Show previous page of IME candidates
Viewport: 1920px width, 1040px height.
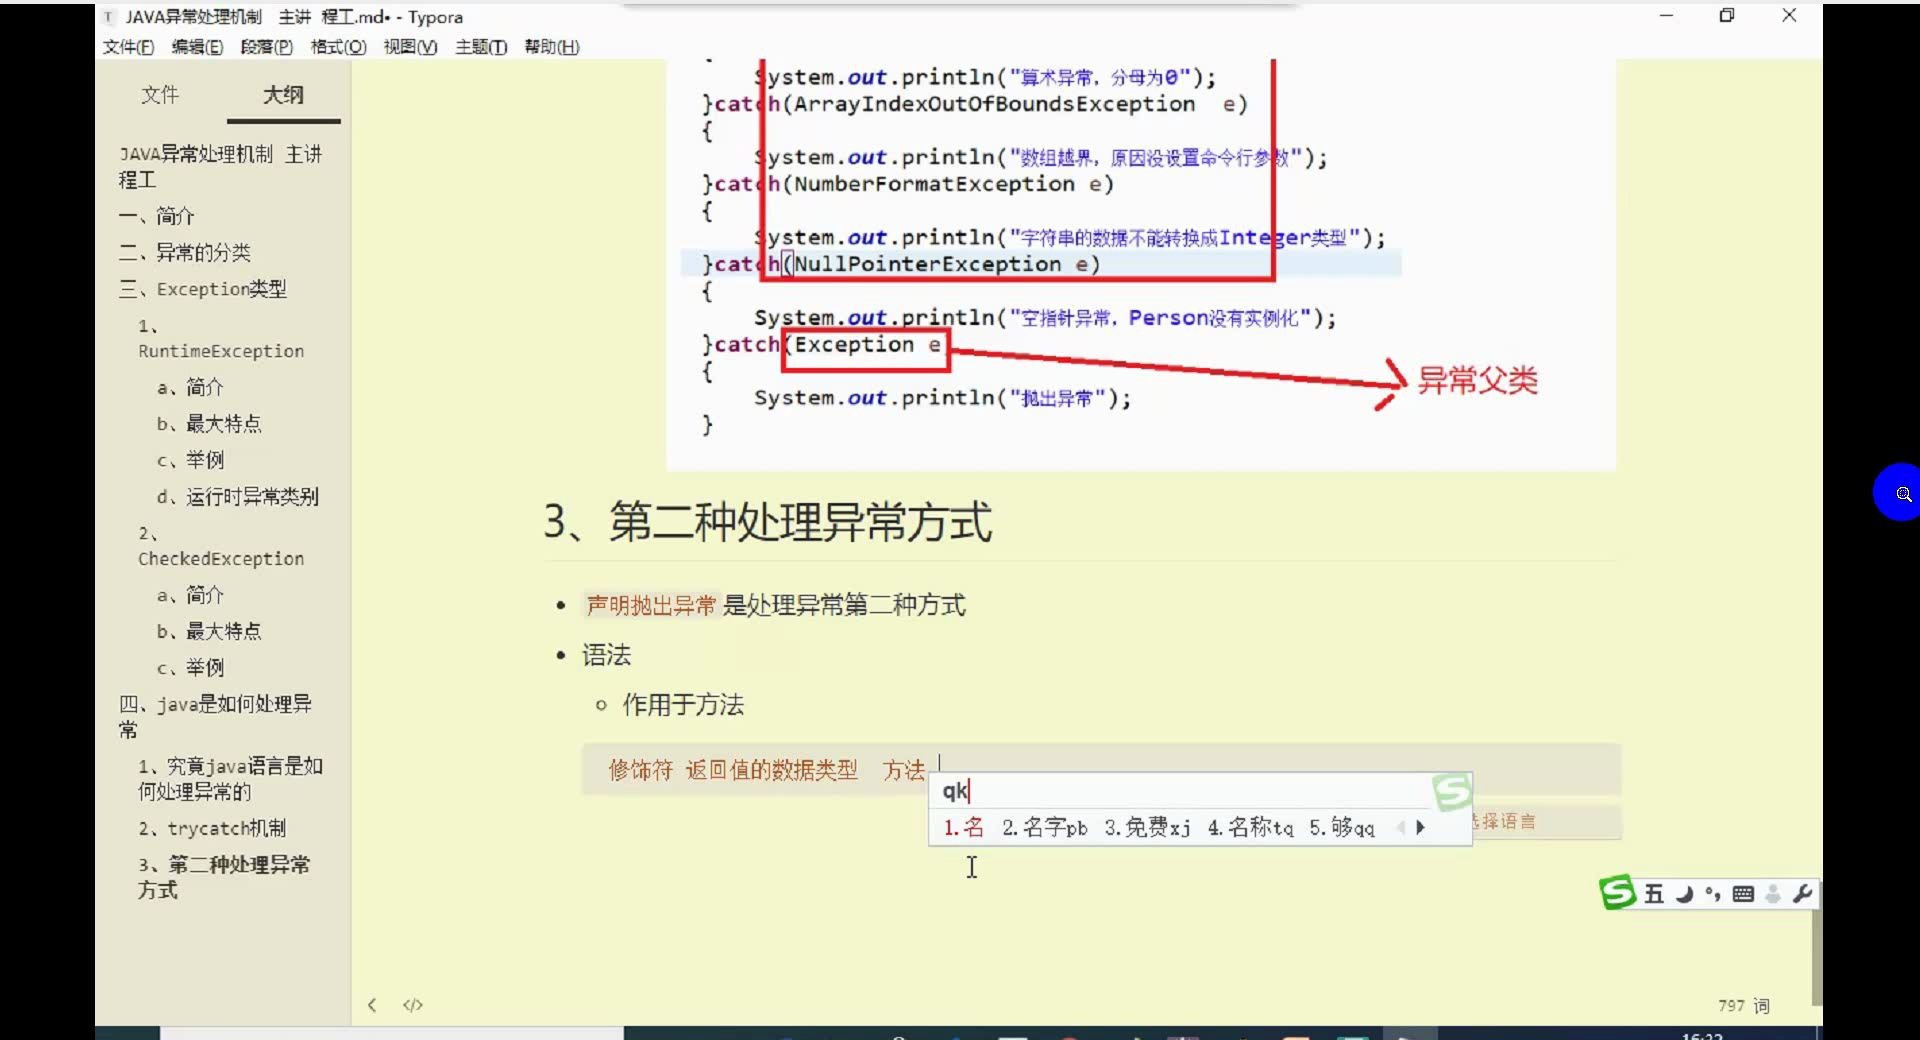(x=1401, y=827)
